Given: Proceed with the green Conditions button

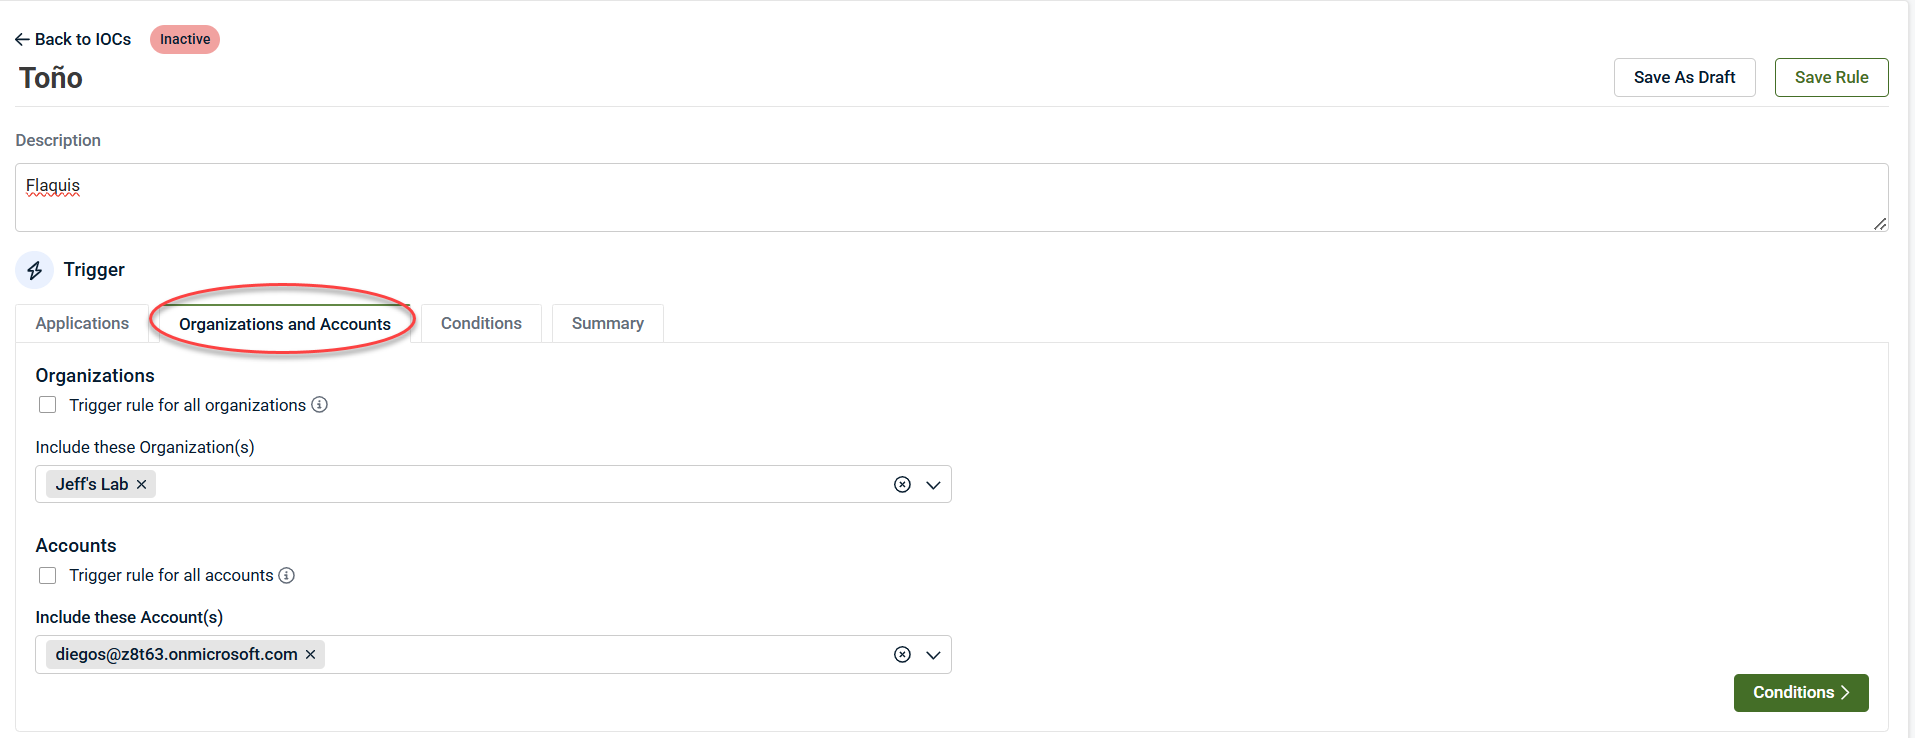Looking at the screenshot, I should (x=1800, y=693).
